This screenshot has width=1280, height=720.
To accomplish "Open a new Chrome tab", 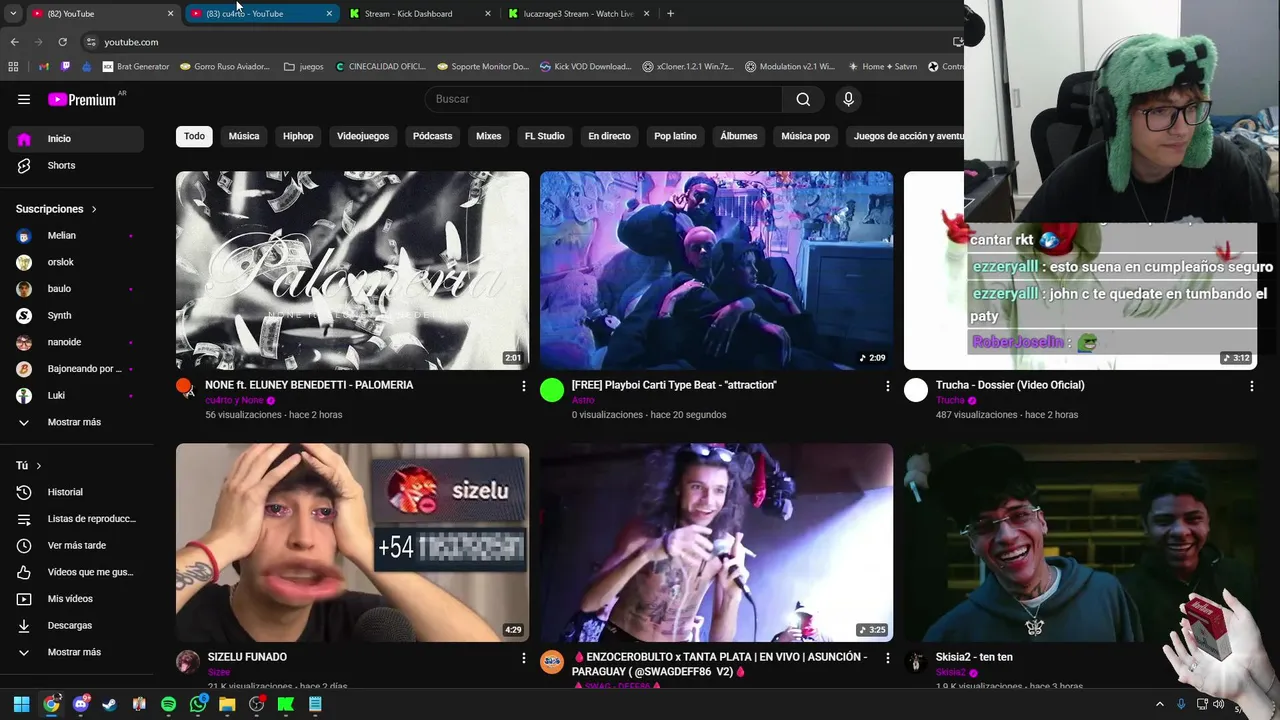I will tap(670, 14).
